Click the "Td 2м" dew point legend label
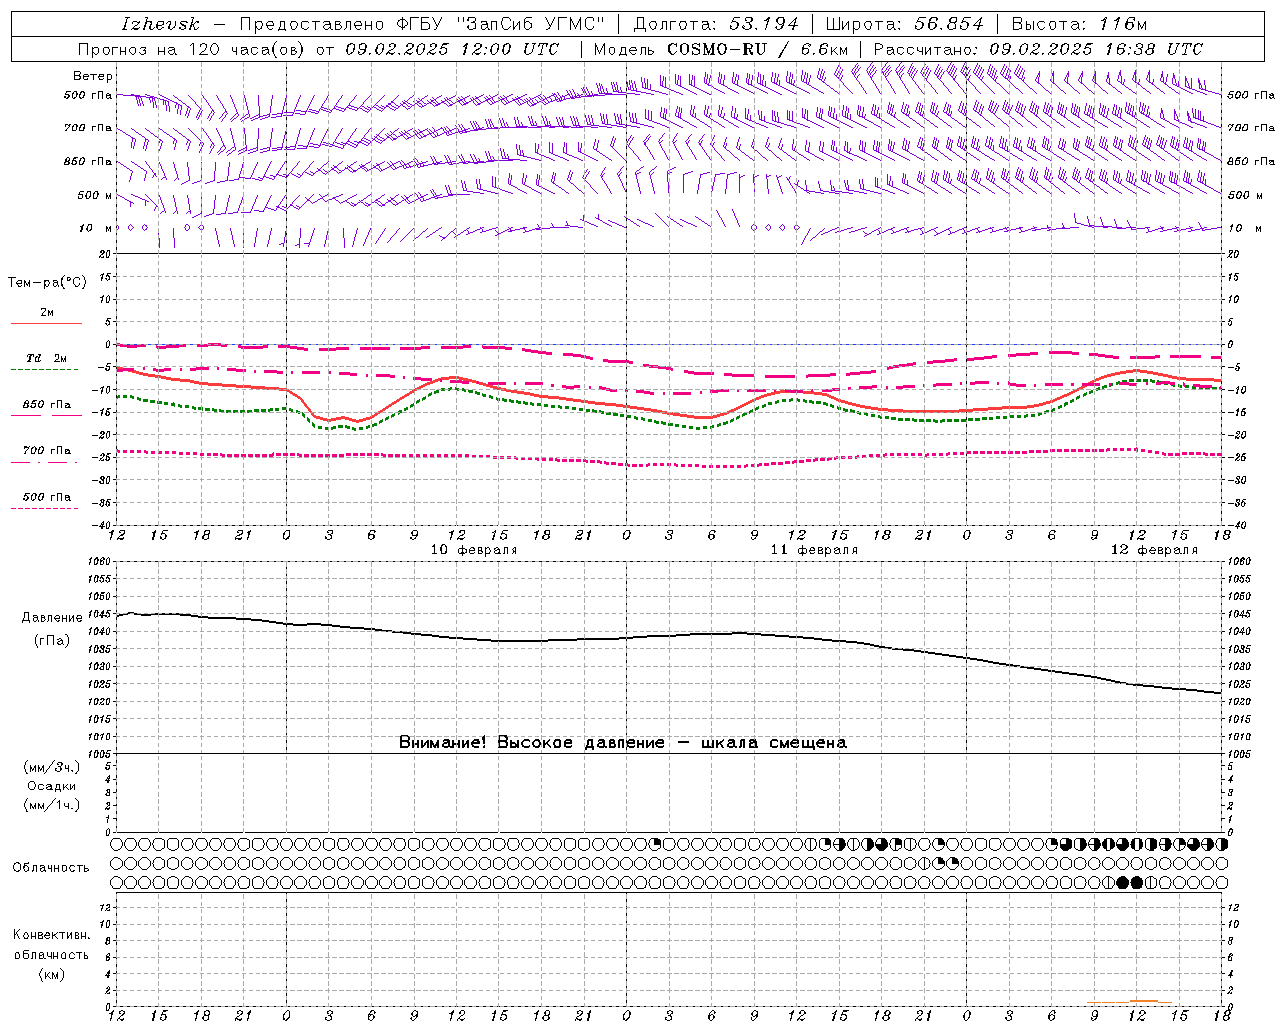 (x=47, y=358)
